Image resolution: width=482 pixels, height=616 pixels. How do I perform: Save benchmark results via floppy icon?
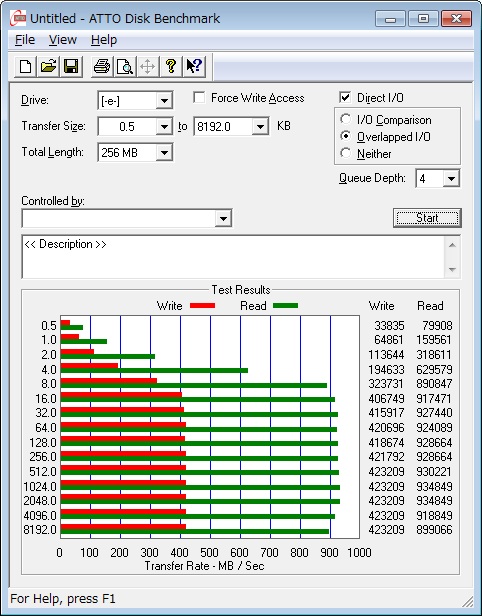click(x=71, y=66)
